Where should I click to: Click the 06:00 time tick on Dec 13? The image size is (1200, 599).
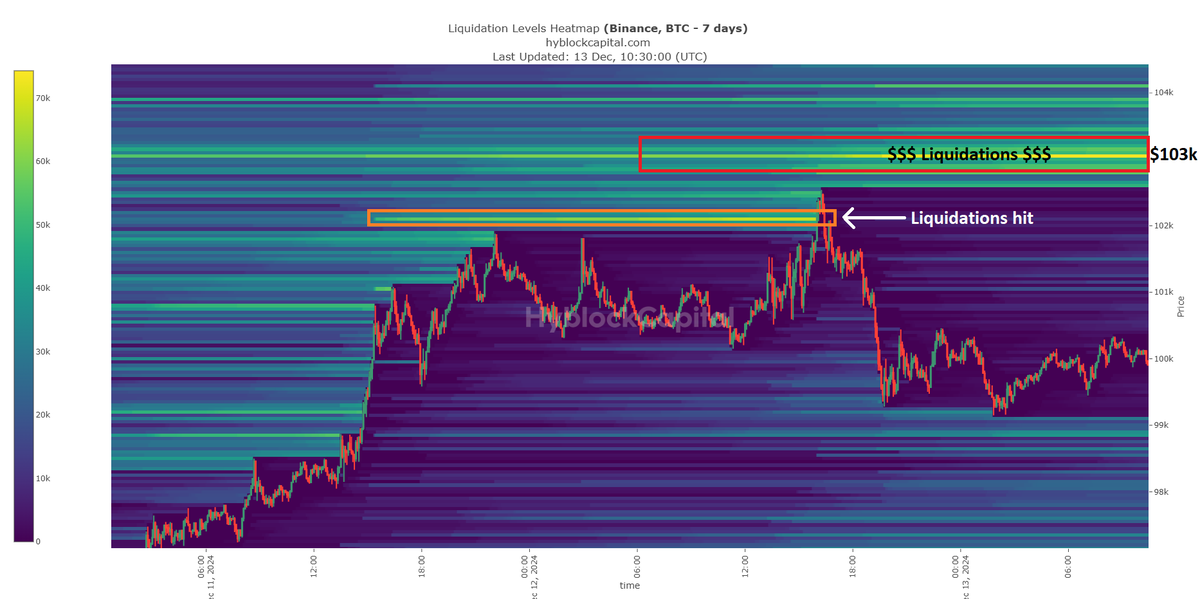coord(1068,565)
